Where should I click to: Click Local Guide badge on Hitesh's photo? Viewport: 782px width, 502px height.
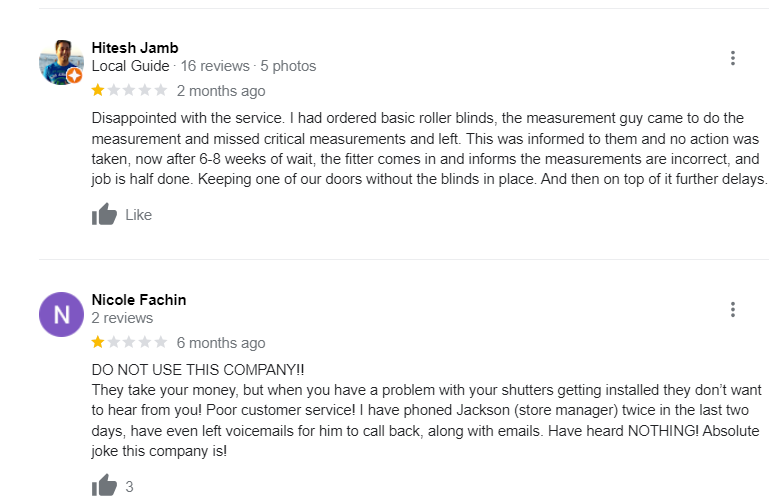(x=74, y=77)
